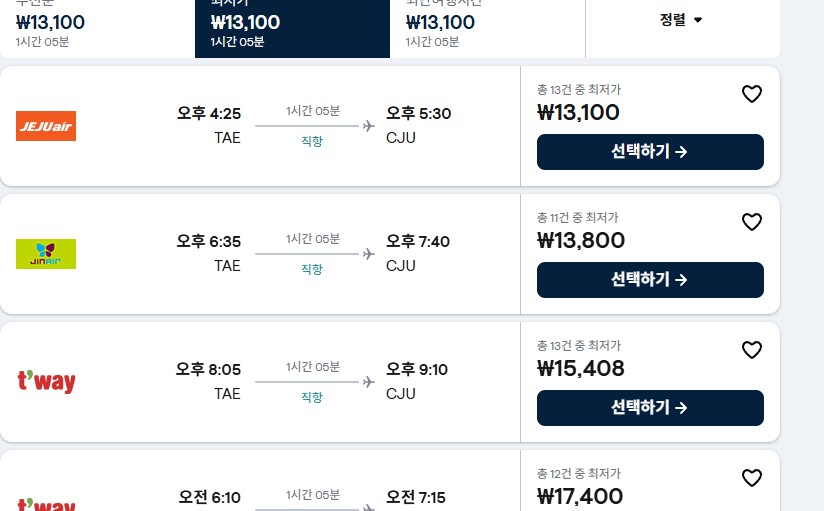Click the Jin Air airline logo

pos(46,254)
